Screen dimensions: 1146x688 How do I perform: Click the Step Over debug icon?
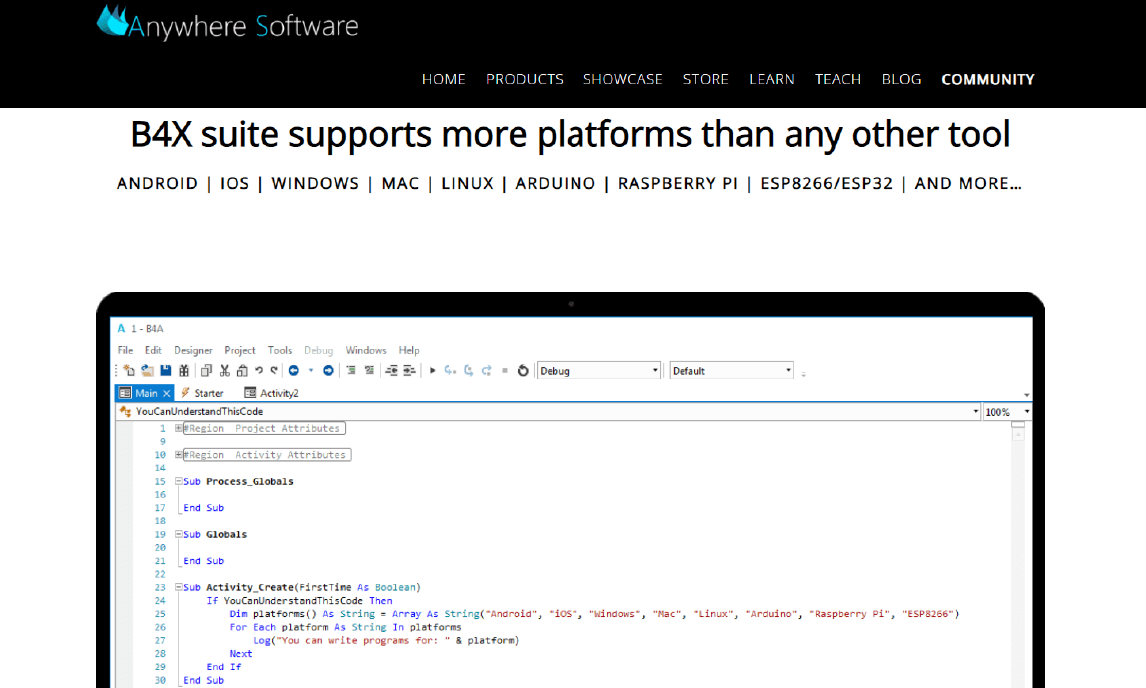click(468, 371)
